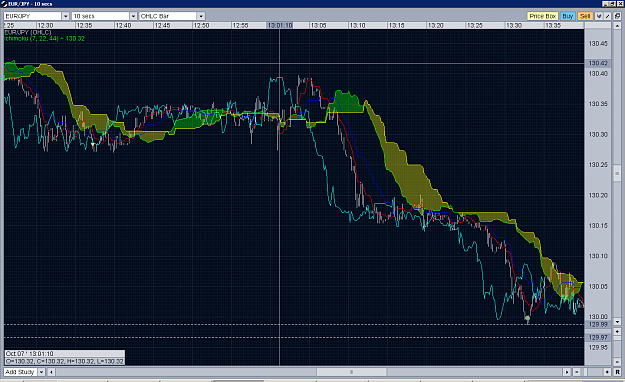Click the Ichimoku (7, 22, 44) study label

pos(45,39)
